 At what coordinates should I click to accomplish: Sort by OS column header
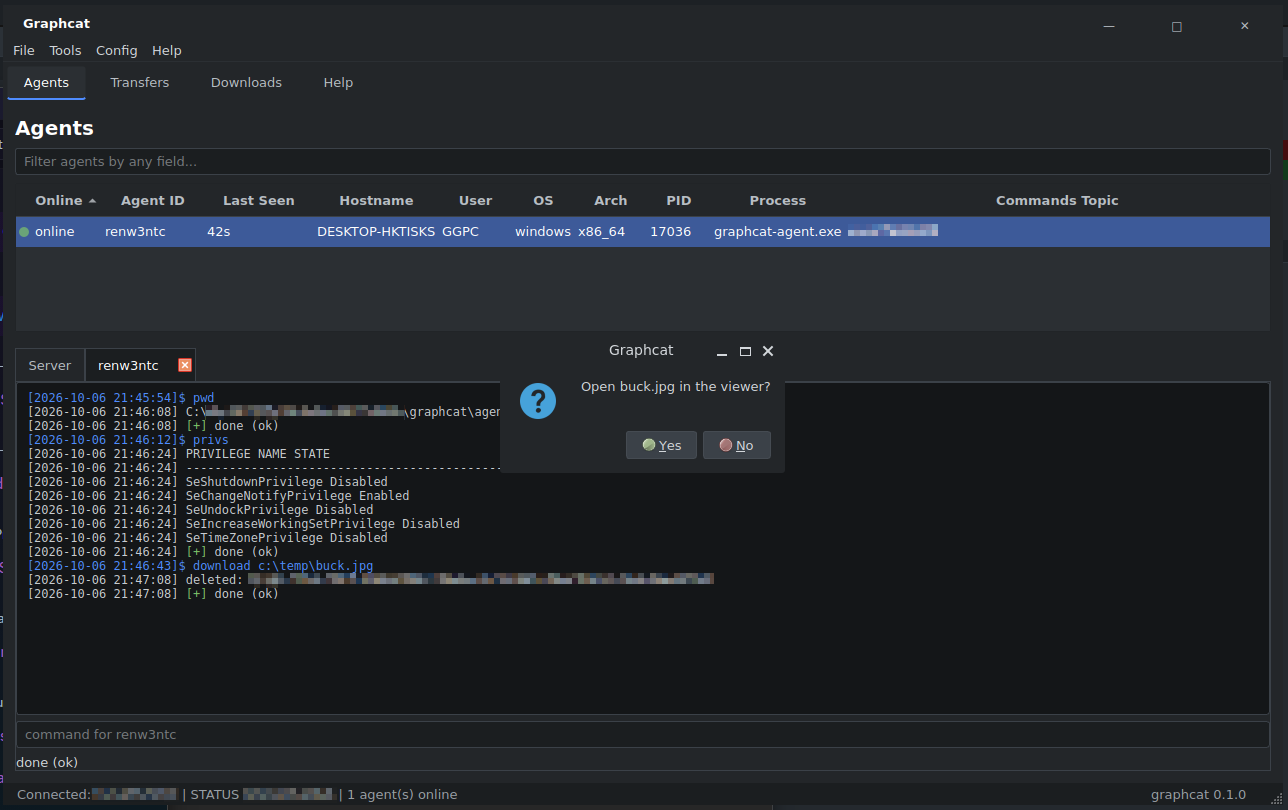(x=543, y=201)
